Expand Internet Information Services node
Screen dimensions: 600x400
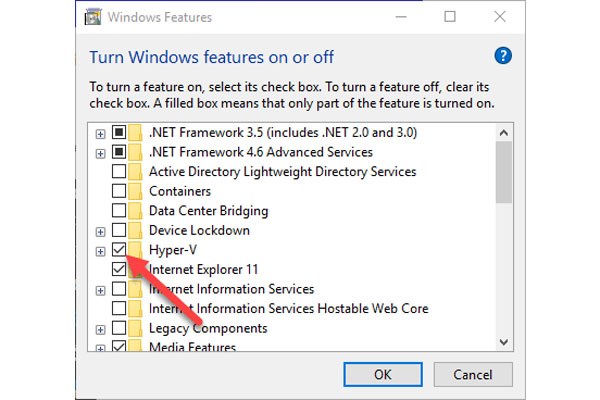point(100,291)
